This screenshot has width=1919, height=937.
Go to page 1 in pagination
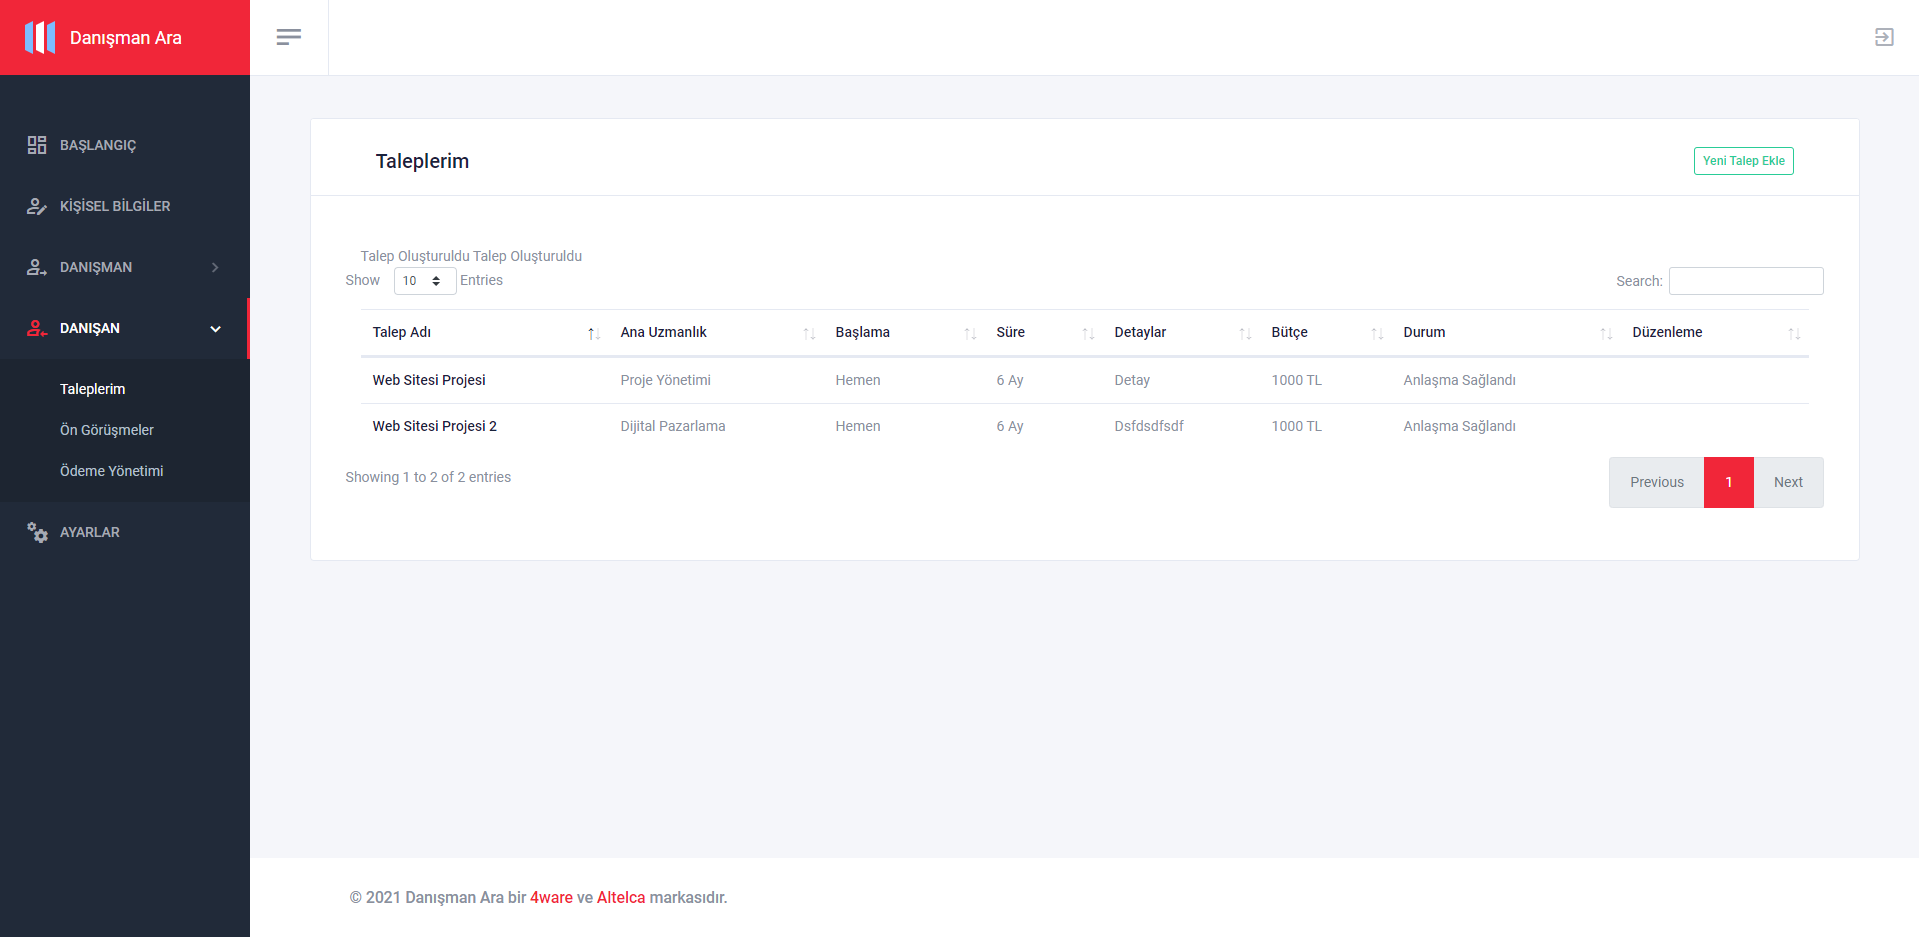coord(1728,482)
